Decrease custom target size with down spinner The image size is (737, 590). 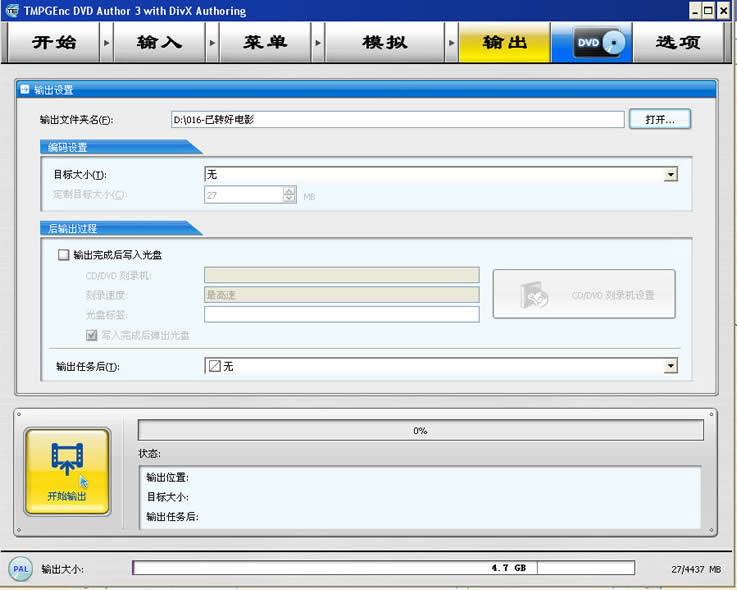tap(289, 199)
